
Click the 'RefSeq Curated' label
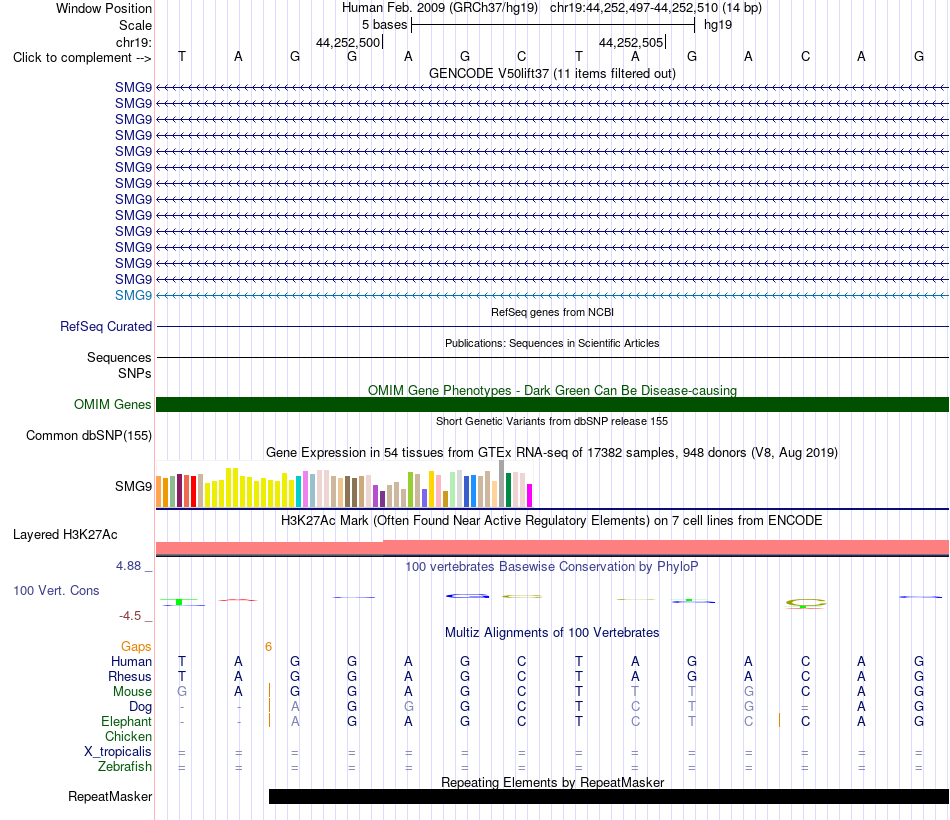[x=106, y=327]
